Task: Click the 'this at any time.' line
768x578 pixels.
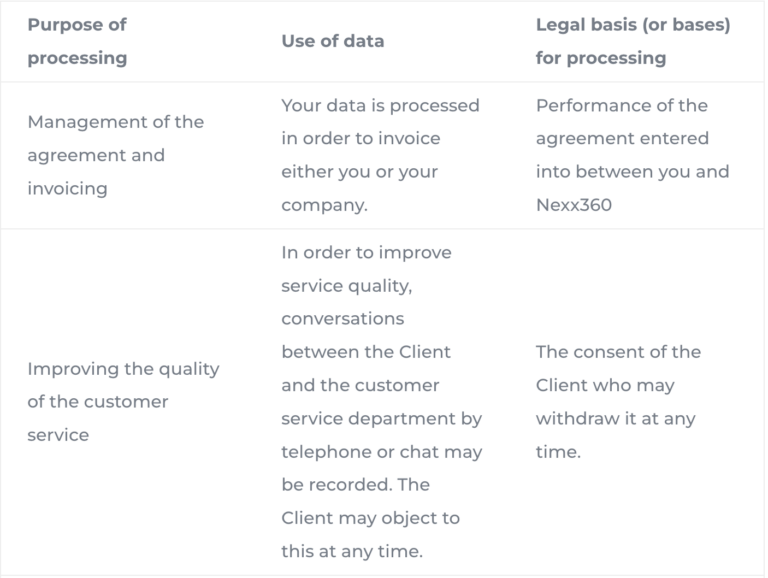Action: coord(352,551)
